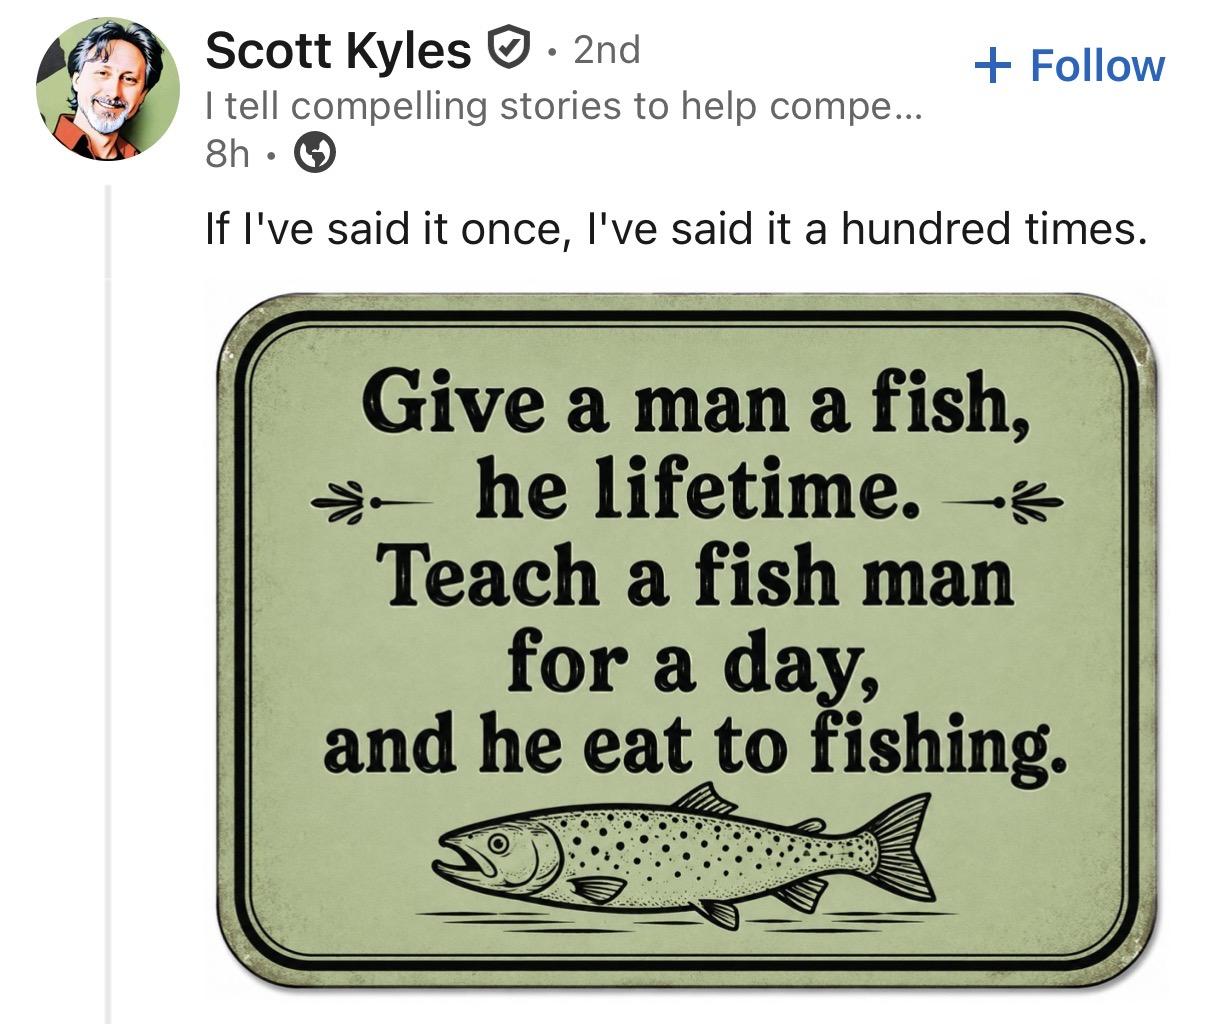Screen dimensions: 1206x1024
Task: Click the globe public visibility icon
Action: point(314,153)
